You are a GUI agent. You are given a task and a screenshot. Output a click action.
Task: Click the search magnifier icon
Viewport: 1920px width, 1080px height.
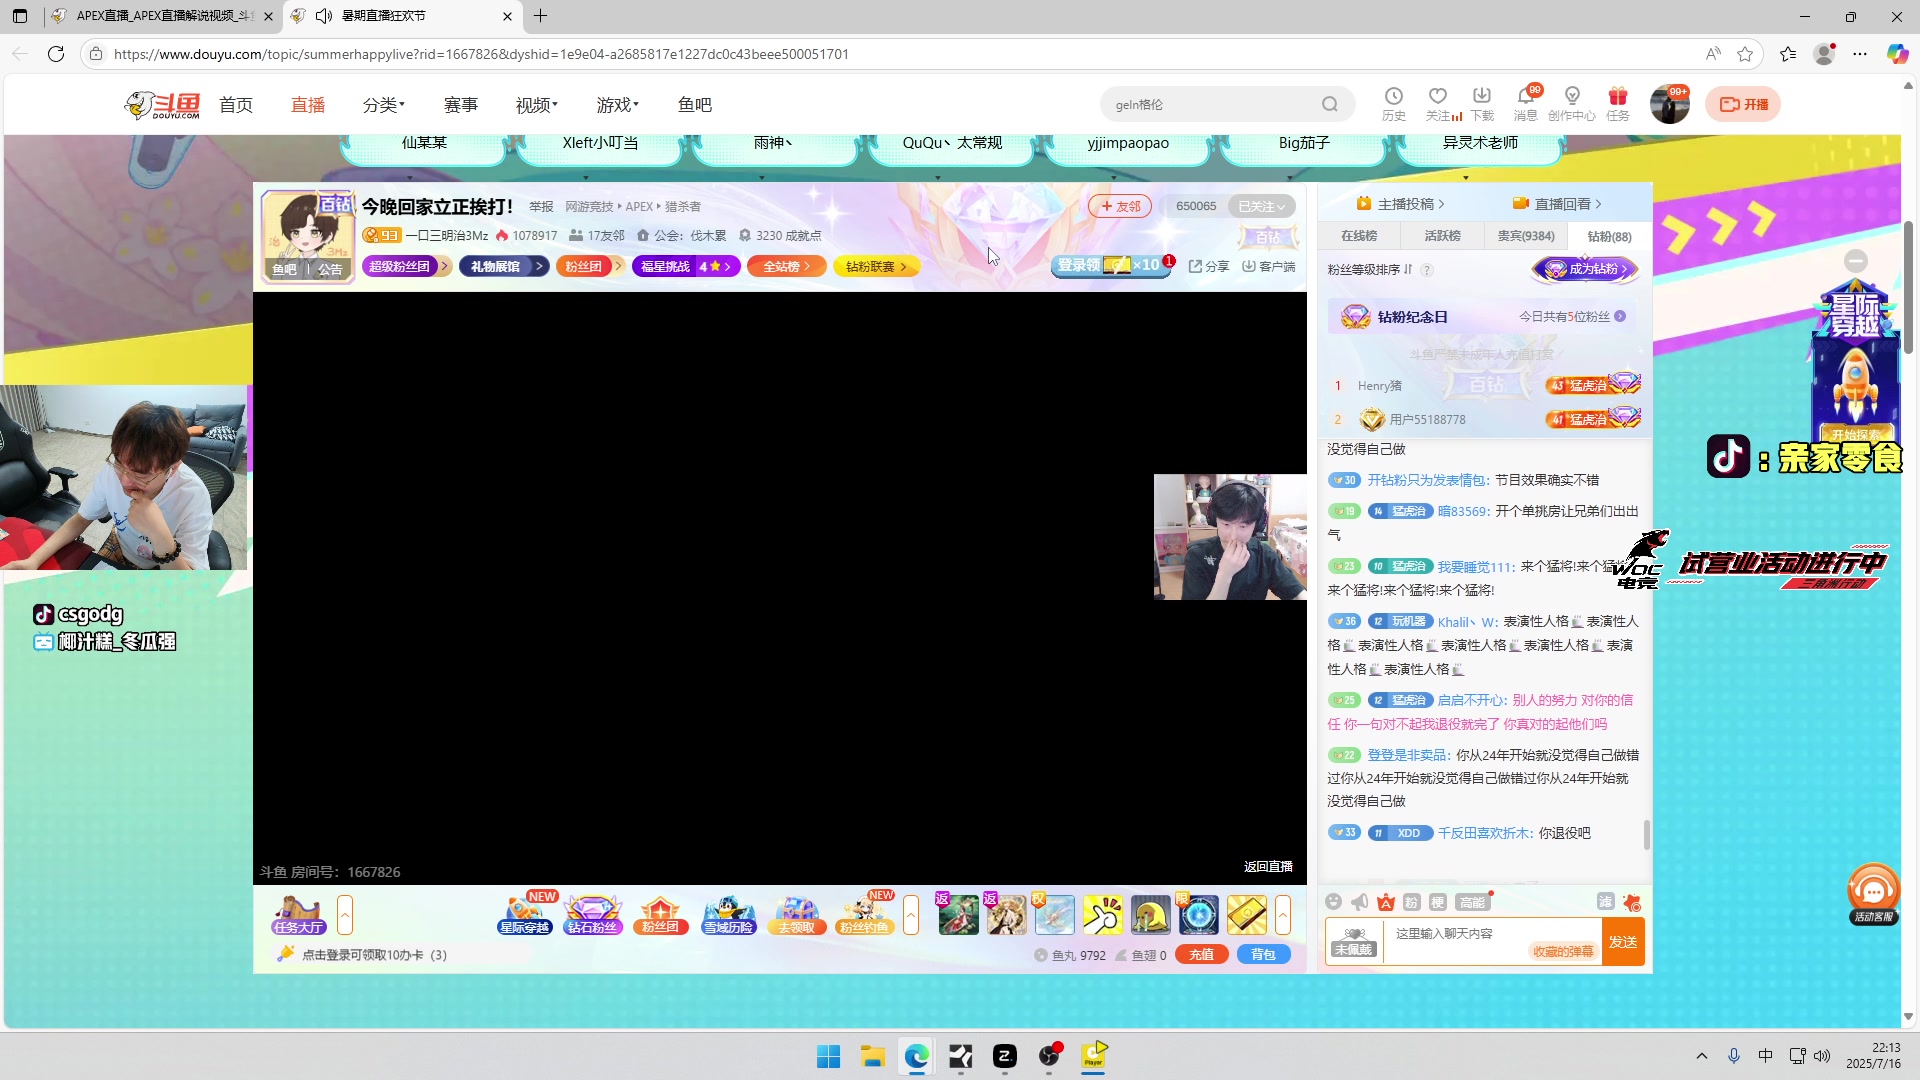[x=1329, y=104]
